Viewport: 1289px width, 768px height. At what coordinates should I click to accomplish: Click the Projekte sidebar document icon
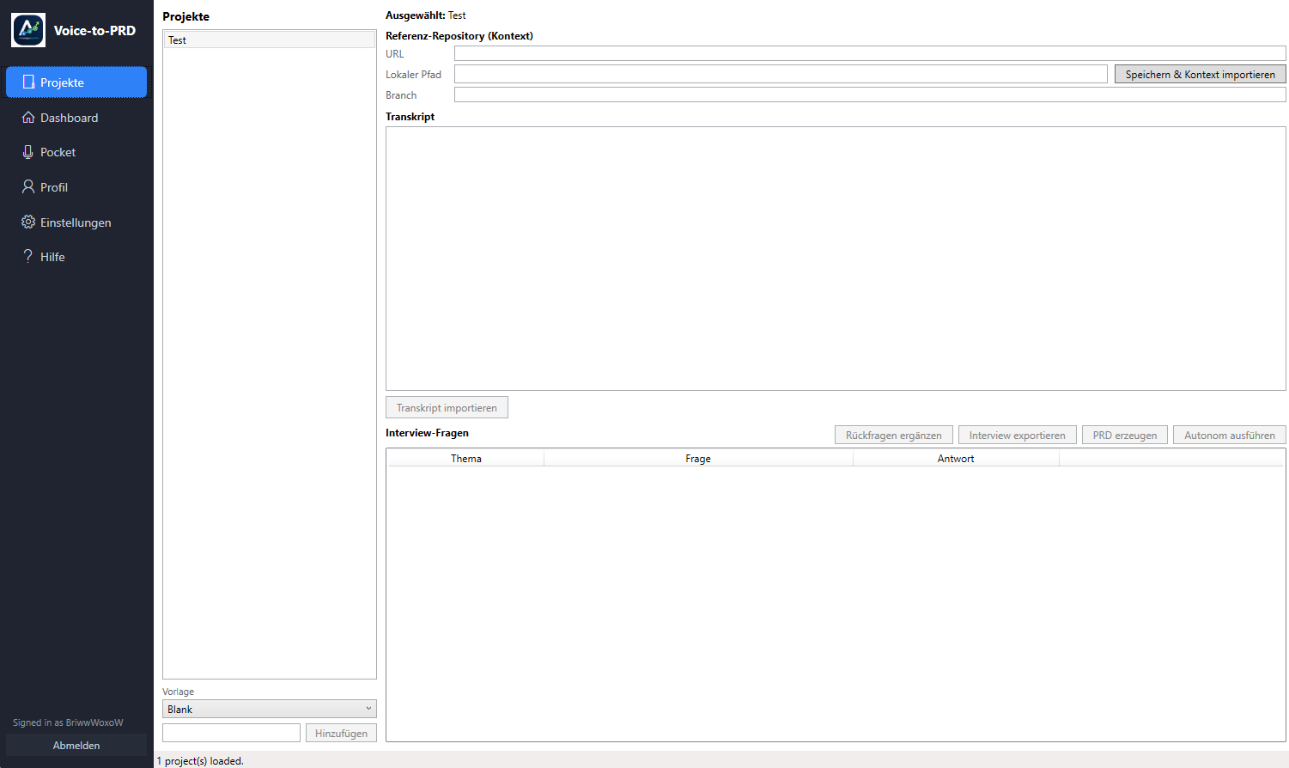coord(28,82)
